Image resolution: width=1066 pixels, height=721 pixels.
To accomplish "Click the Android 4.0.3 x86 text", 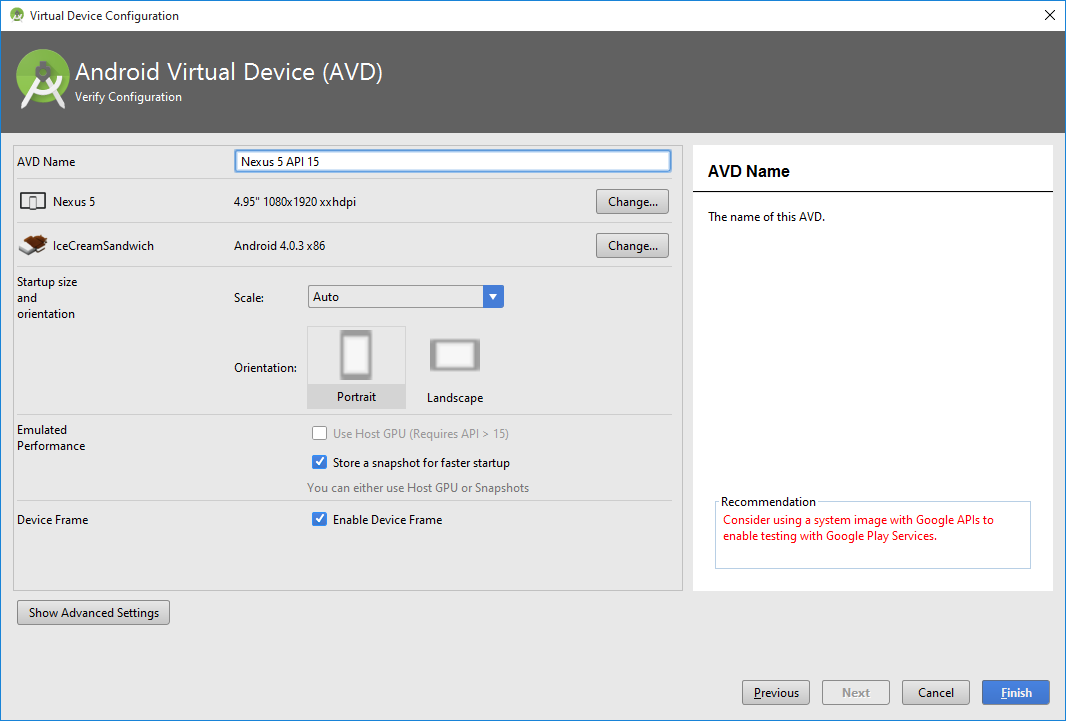I will (x=279, y=246).
